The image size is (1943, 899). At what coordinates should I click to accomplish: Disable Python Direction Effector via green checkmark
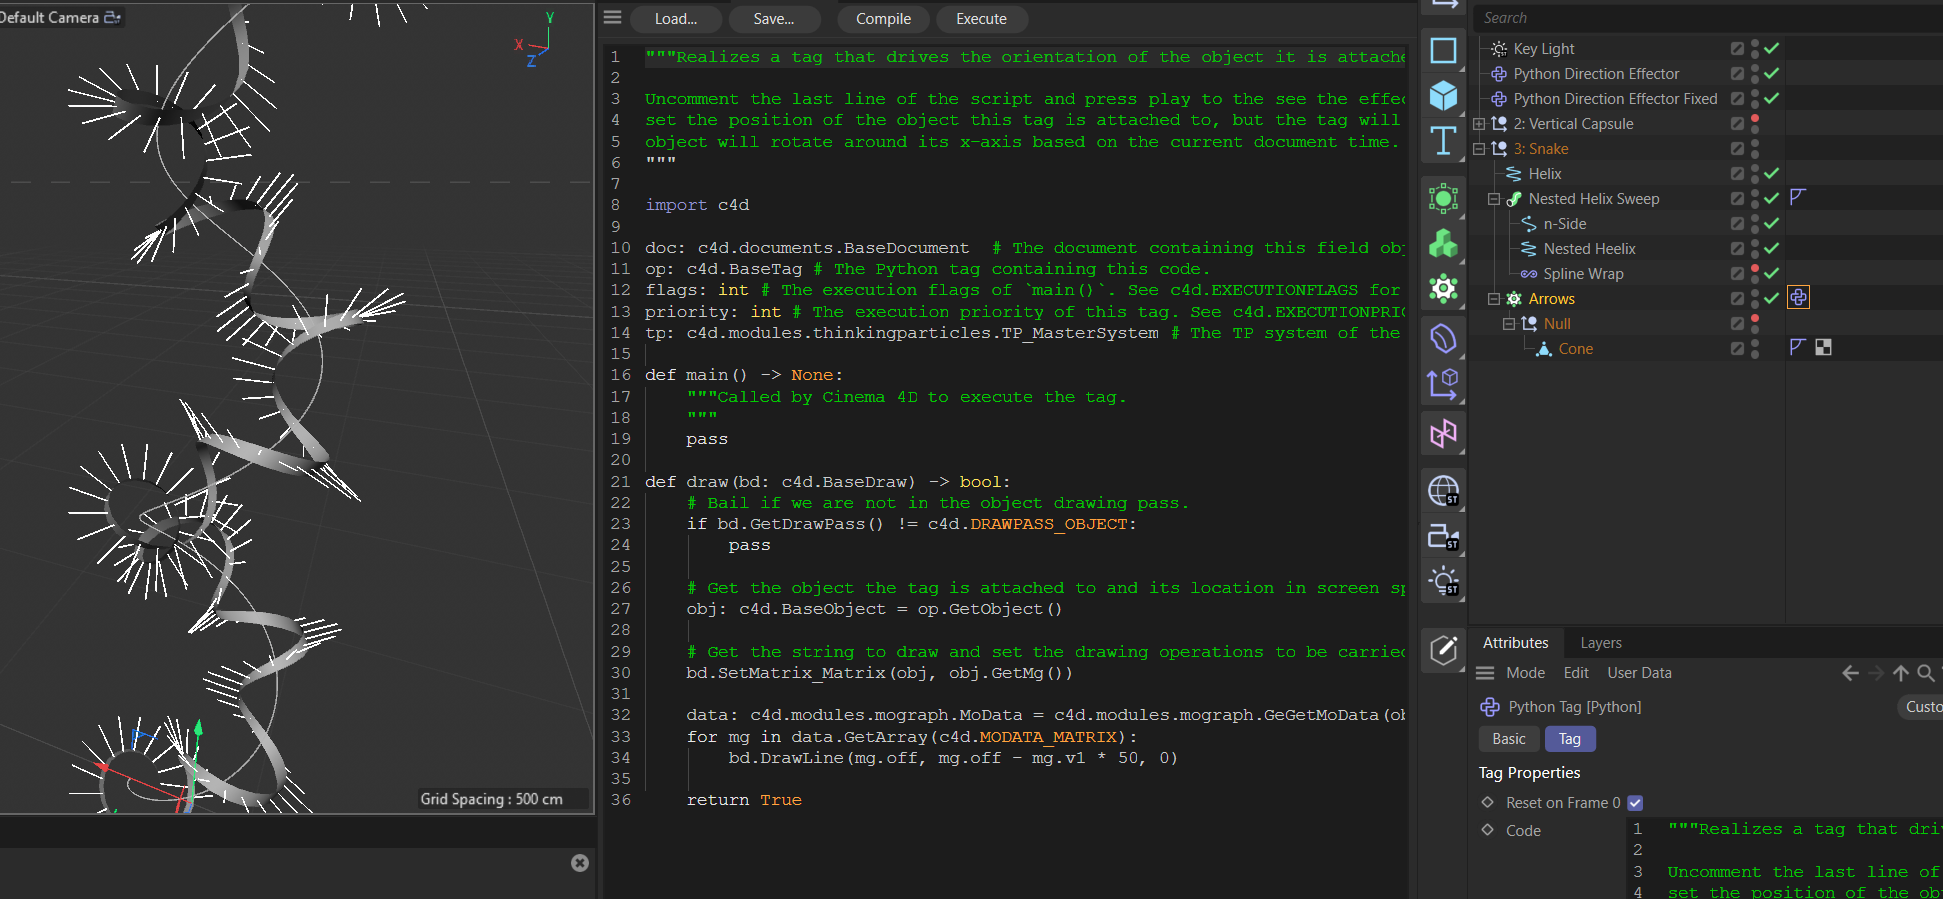click(1771, 73)
